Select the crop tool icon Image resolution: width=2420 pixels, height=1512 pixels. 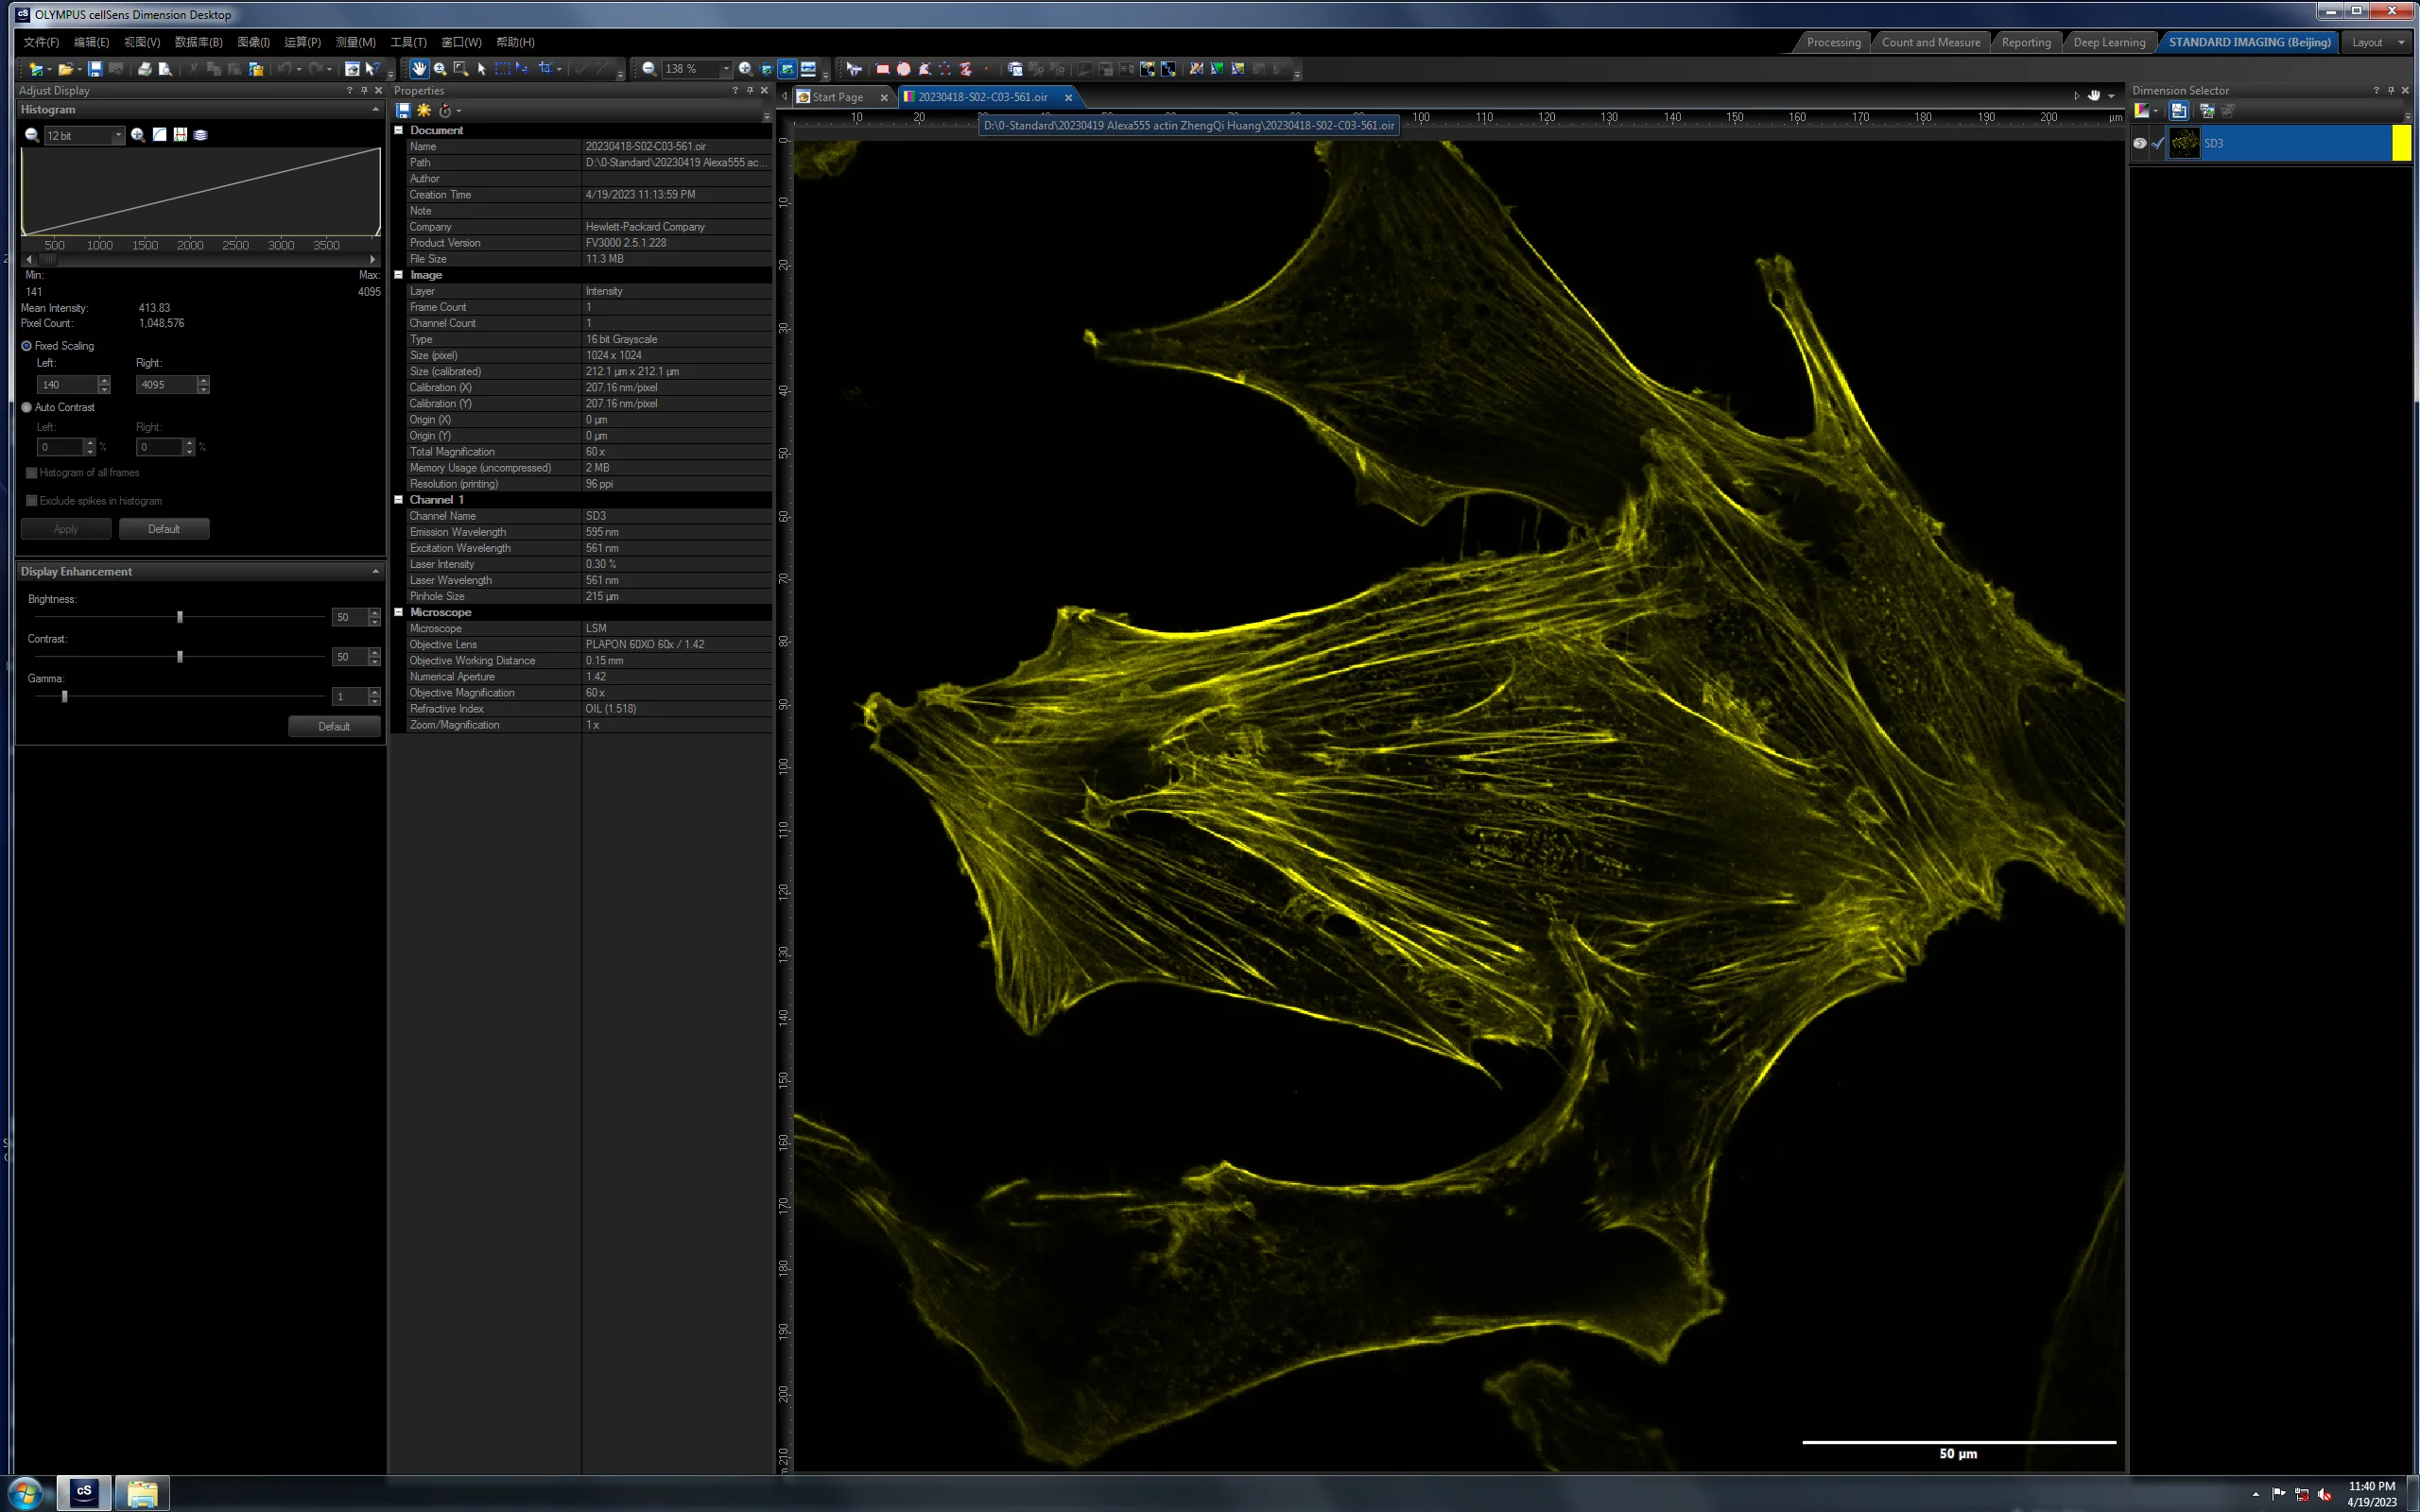[545, 69]
